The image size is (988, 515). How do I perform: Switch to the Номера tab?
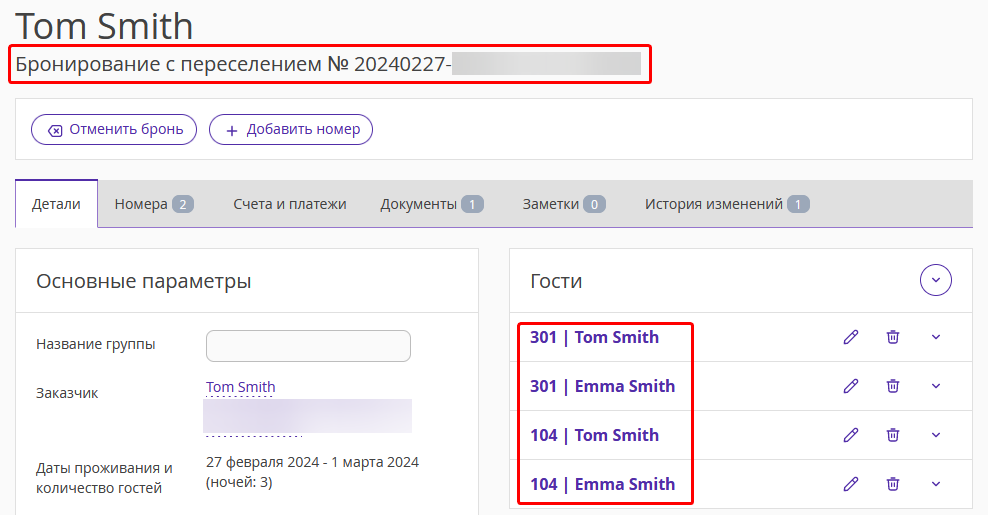154,204
